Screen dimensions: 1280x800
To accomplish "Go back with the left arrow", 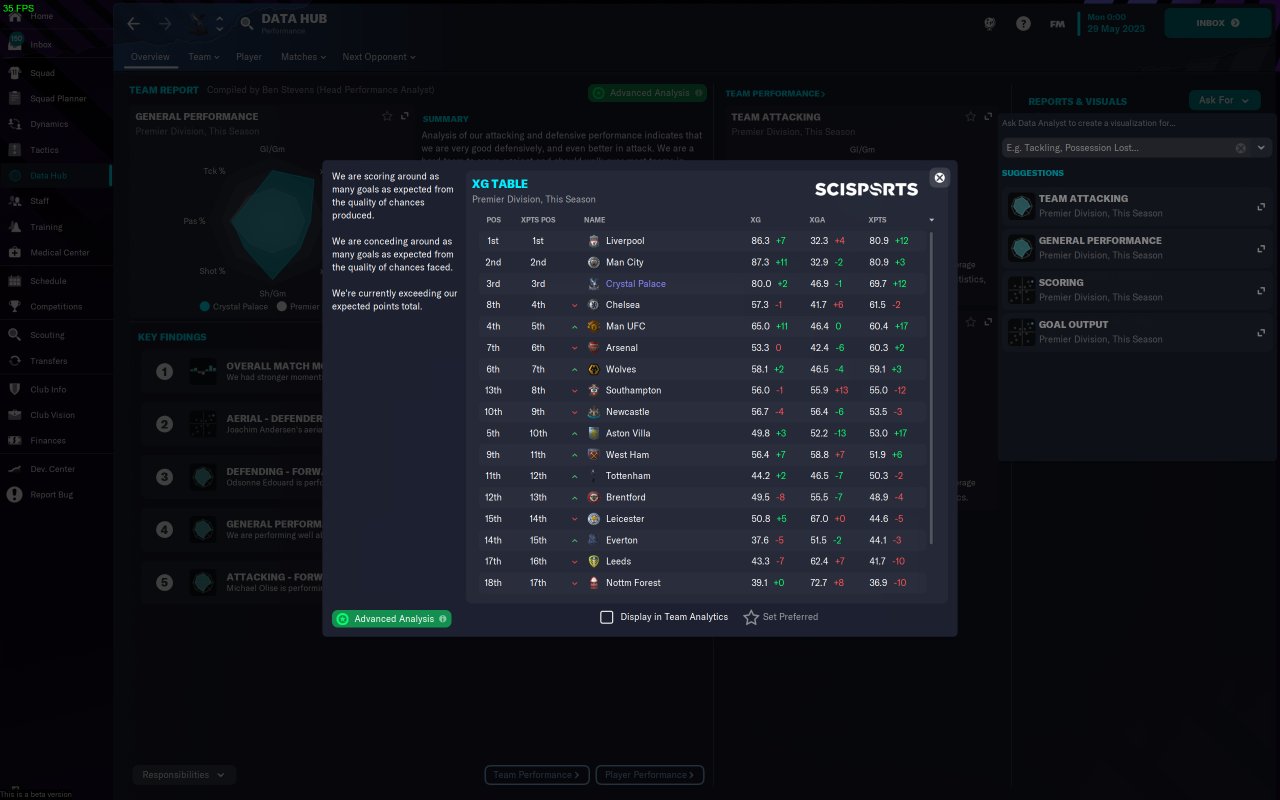I will 134,23.
